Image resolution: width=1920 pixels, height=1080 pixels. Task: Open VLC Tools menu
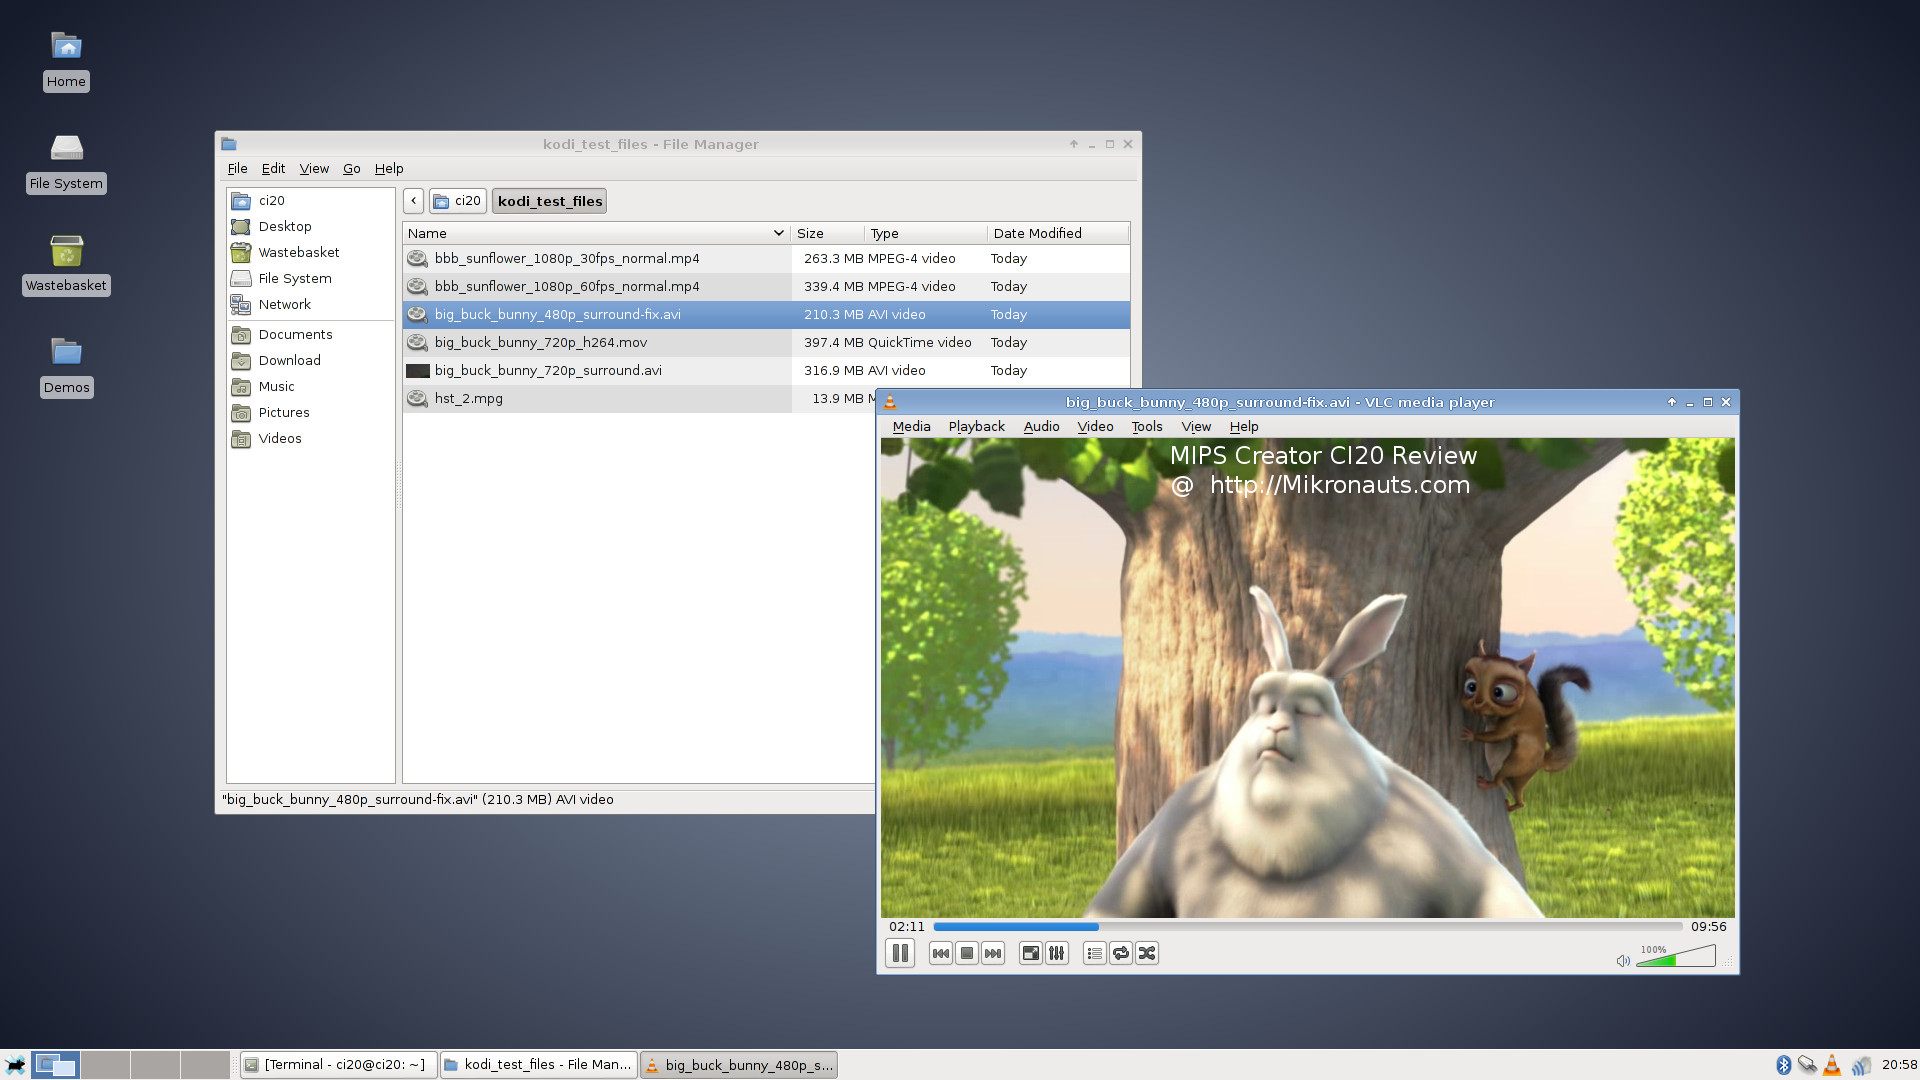click(1147, 427)
